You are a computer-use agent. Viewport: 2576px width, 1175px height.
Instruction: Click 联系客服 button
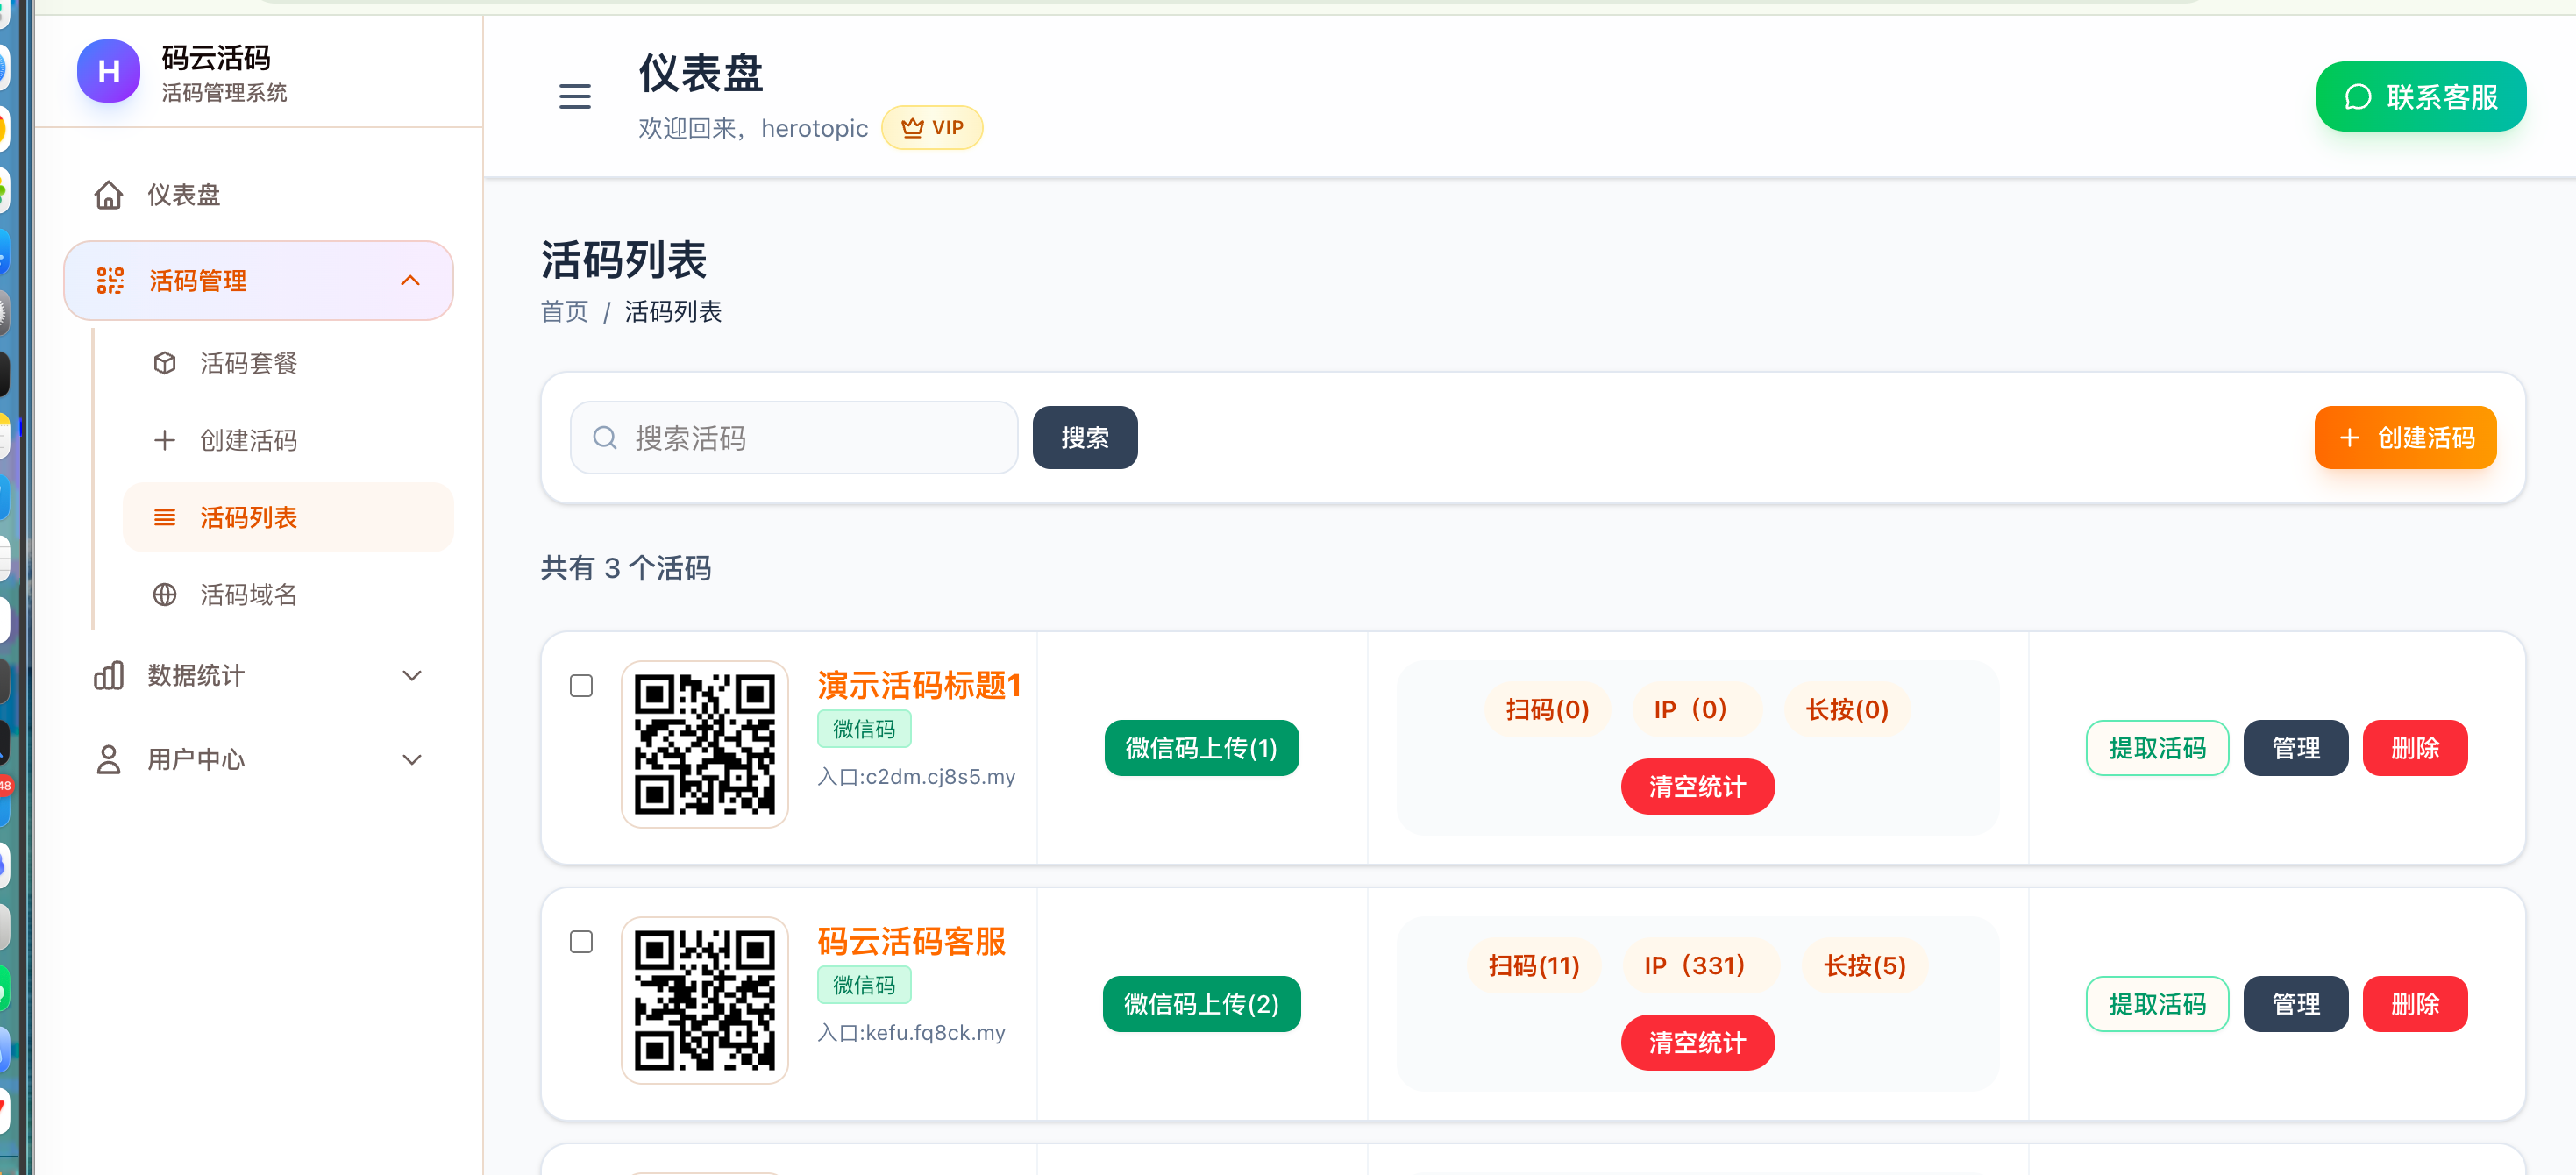pos(2421,97)
